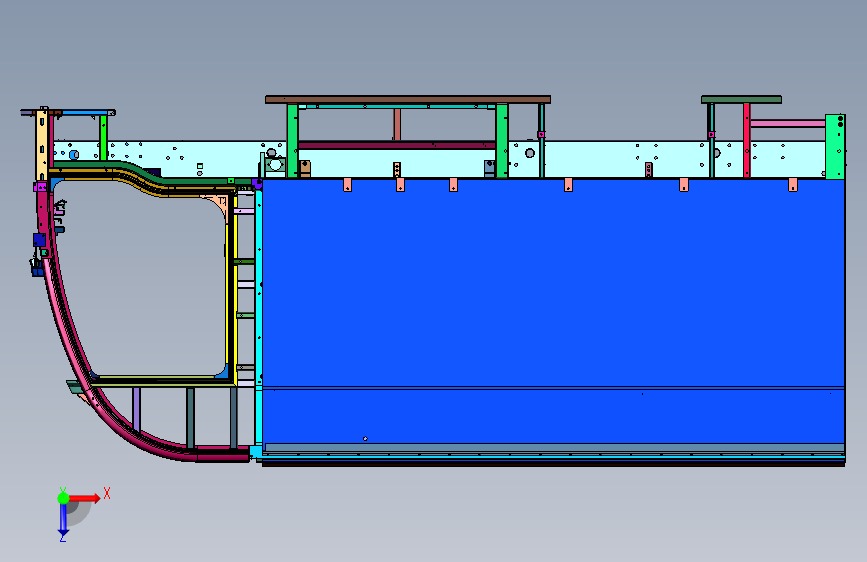Pick the purple vertical strut below the lower frame
Viewport: 867px width, 562px height.
click(136, 409)
